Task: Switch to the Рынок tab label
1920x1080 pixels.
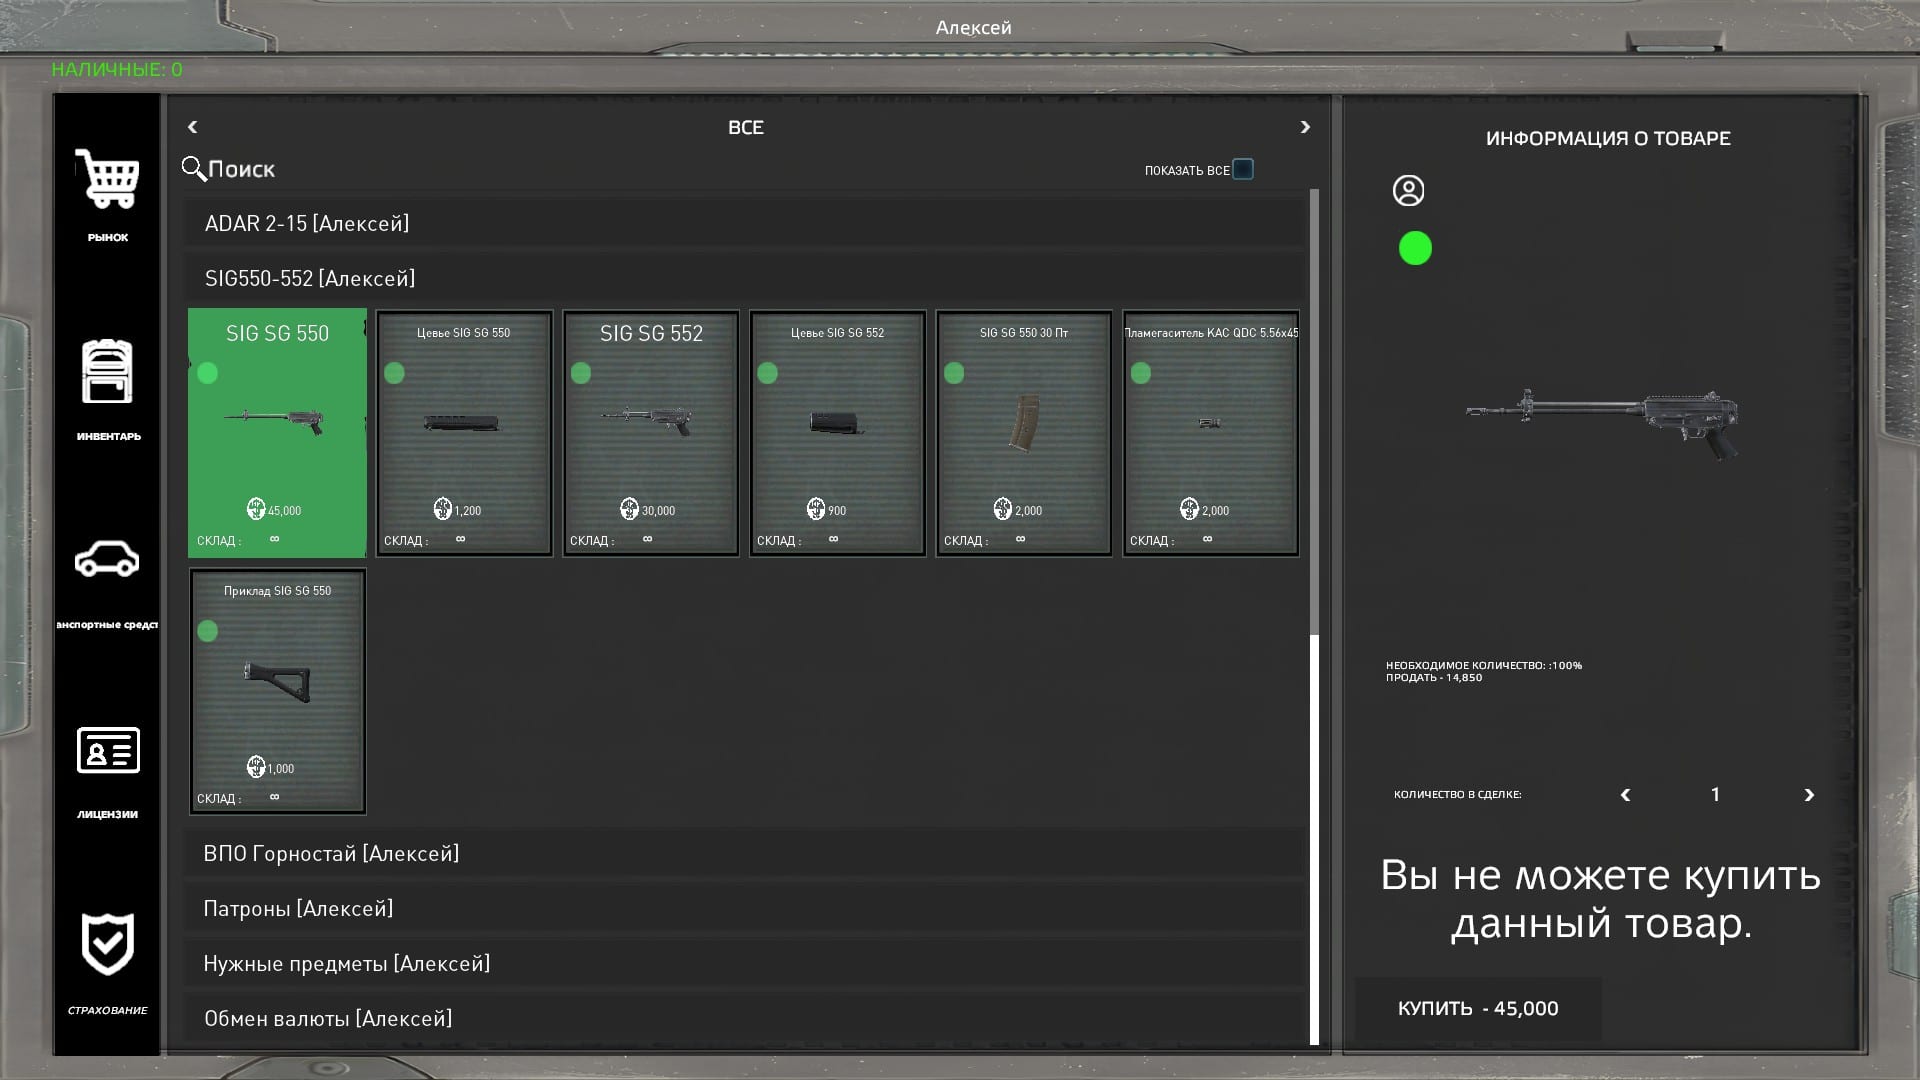Action: click(108, 237)
